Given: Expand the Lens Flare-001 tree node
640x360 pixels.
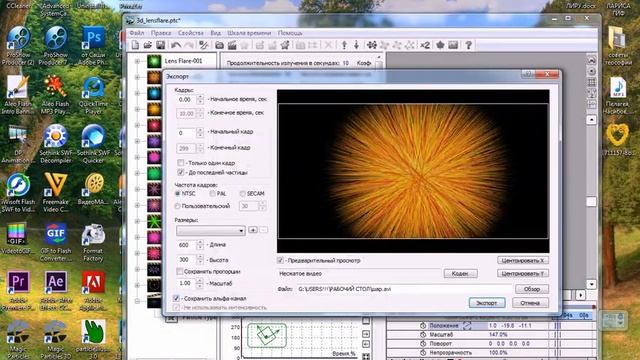Looking at the screenshot, I should 138,61.
